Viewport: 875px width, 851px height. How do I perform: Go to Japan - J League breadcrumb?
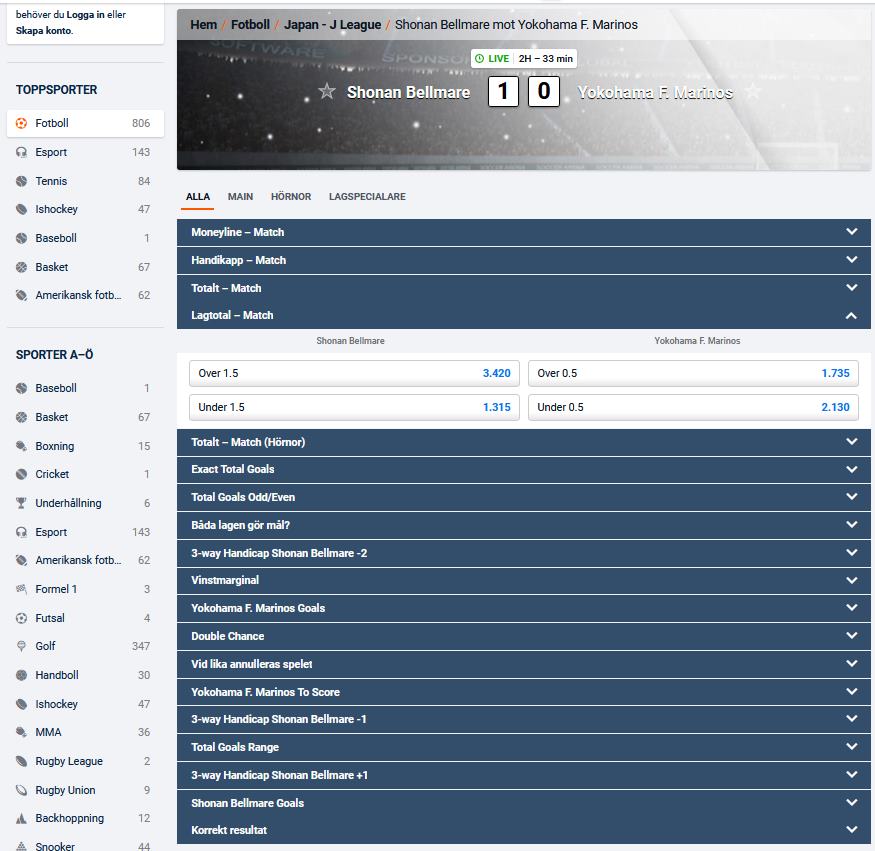tap(333, 25)
